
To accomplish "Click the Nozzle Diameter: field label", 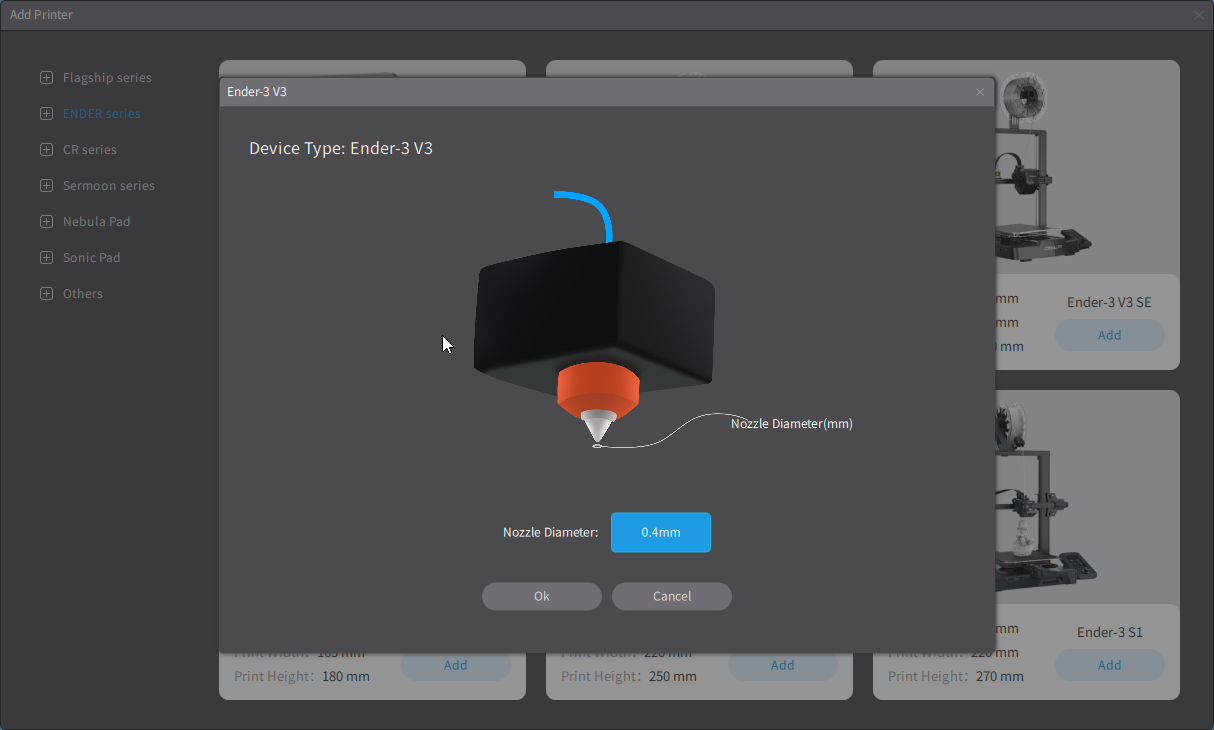I will (x=551, y=532).
